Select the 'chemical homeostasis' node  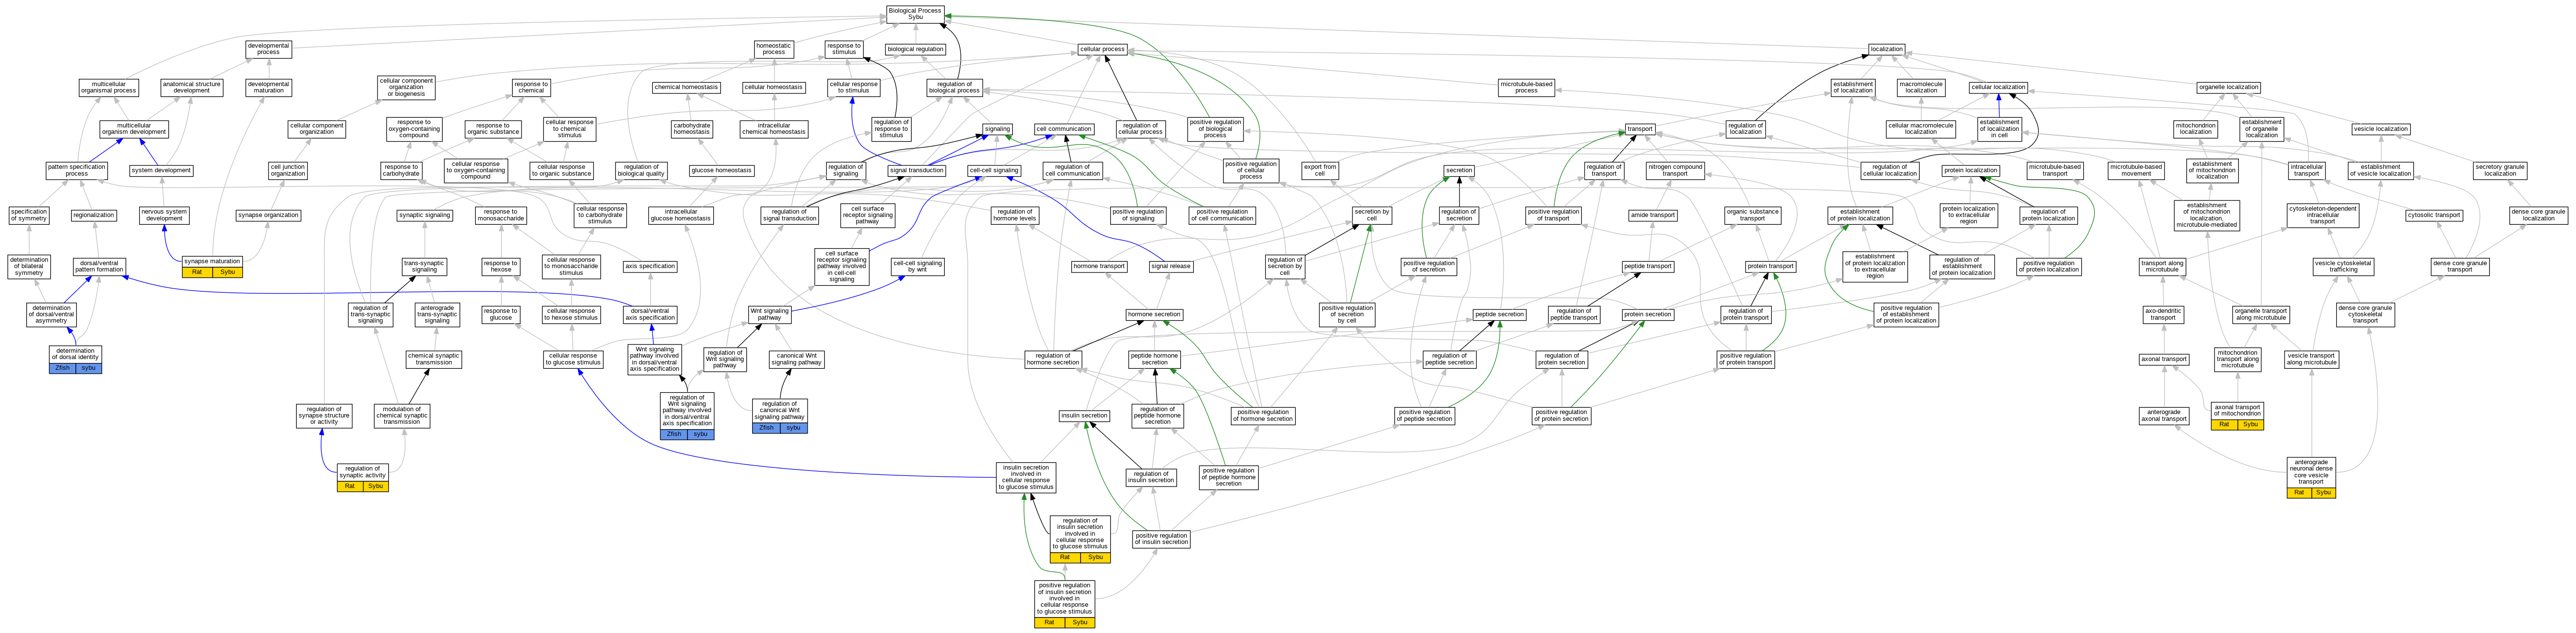(x=686, y=87)
